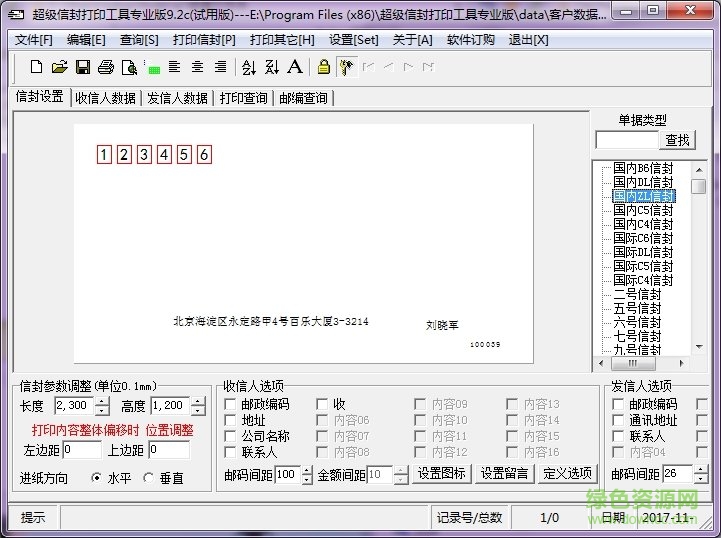Select 国际C6信封 in the envelope type list
This screenshot has width=721, height=538.
(x=642, y=238)
